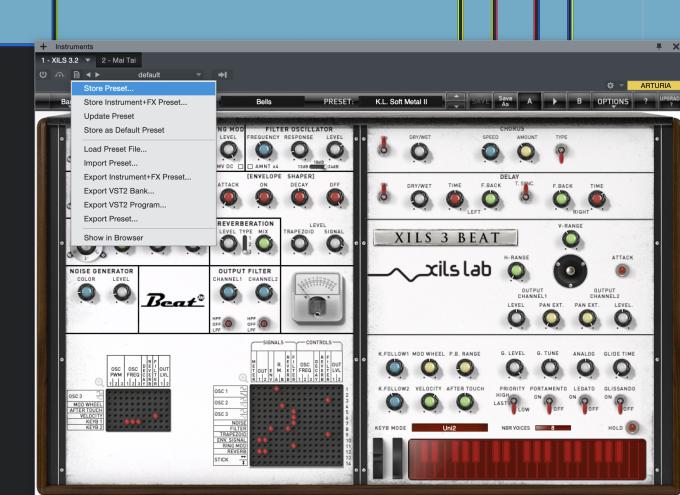
Task: Expand the arrow next to gear icon
Action: tap(621, 85)
